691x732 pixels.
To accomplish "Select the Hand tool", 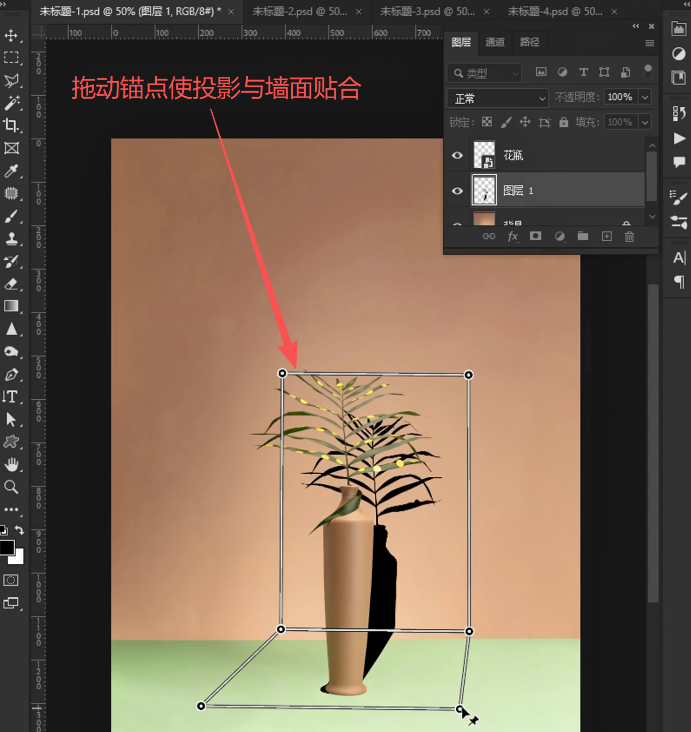I will click(x=11, y=465).
